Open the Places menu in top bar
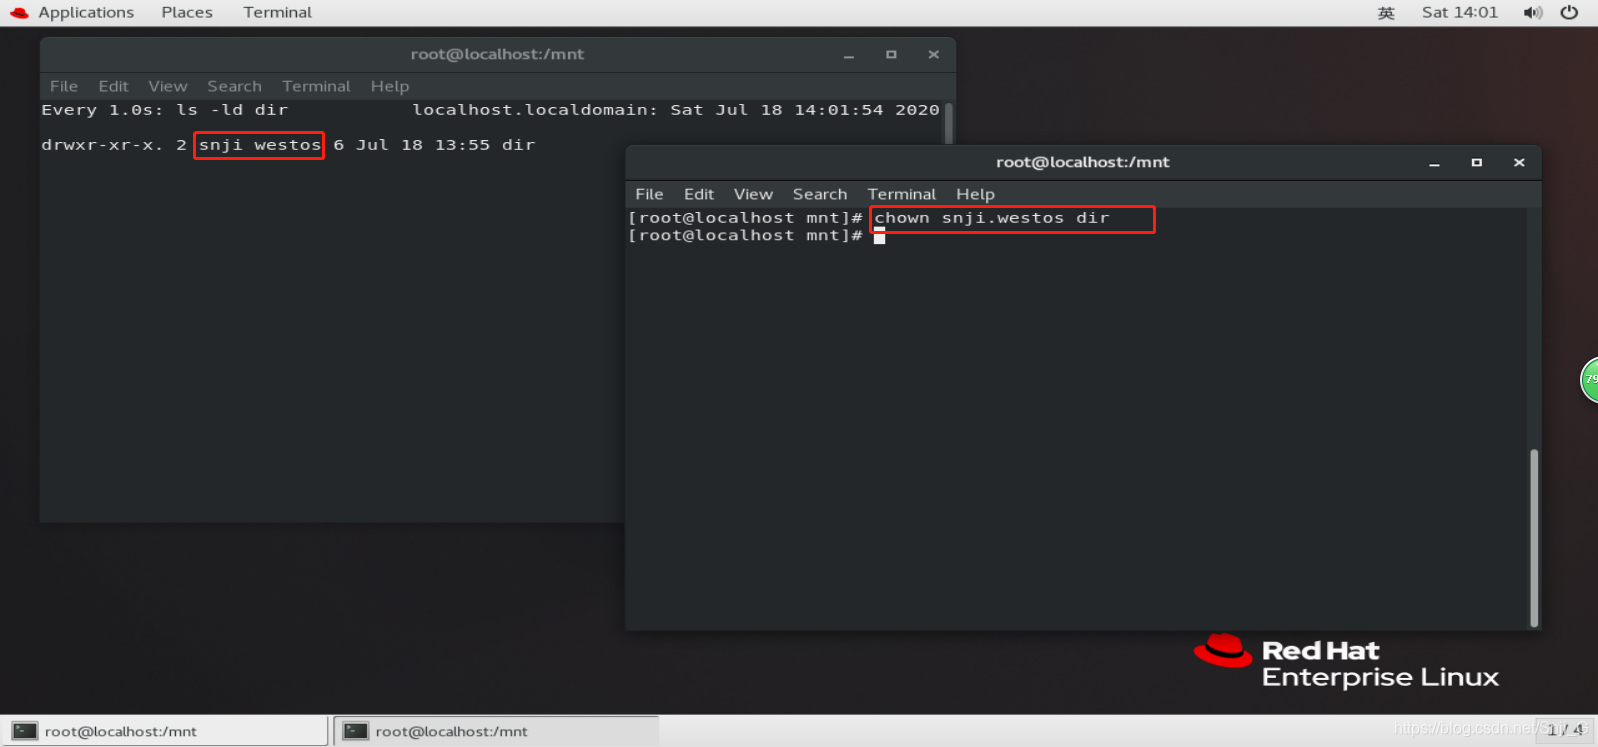This screenshot has width=1598, height=747. click(187, 12)
